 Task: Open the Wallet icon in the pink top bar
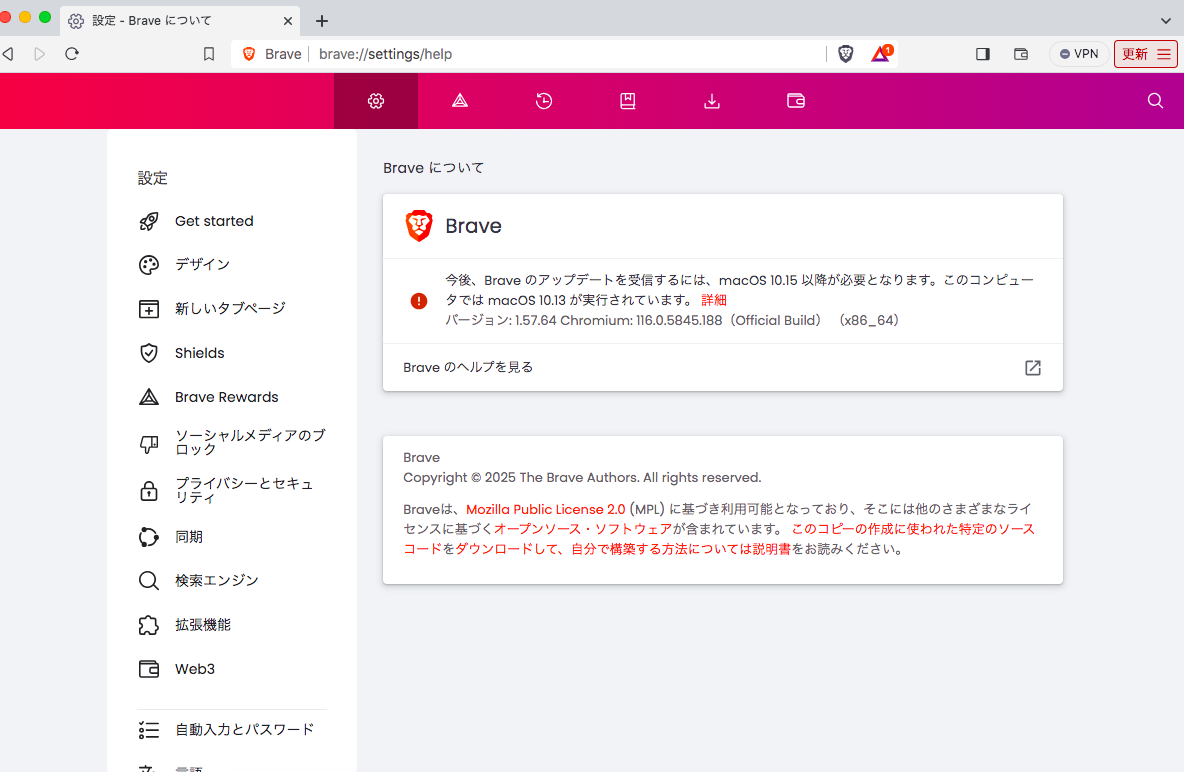[x=796, y=100]
